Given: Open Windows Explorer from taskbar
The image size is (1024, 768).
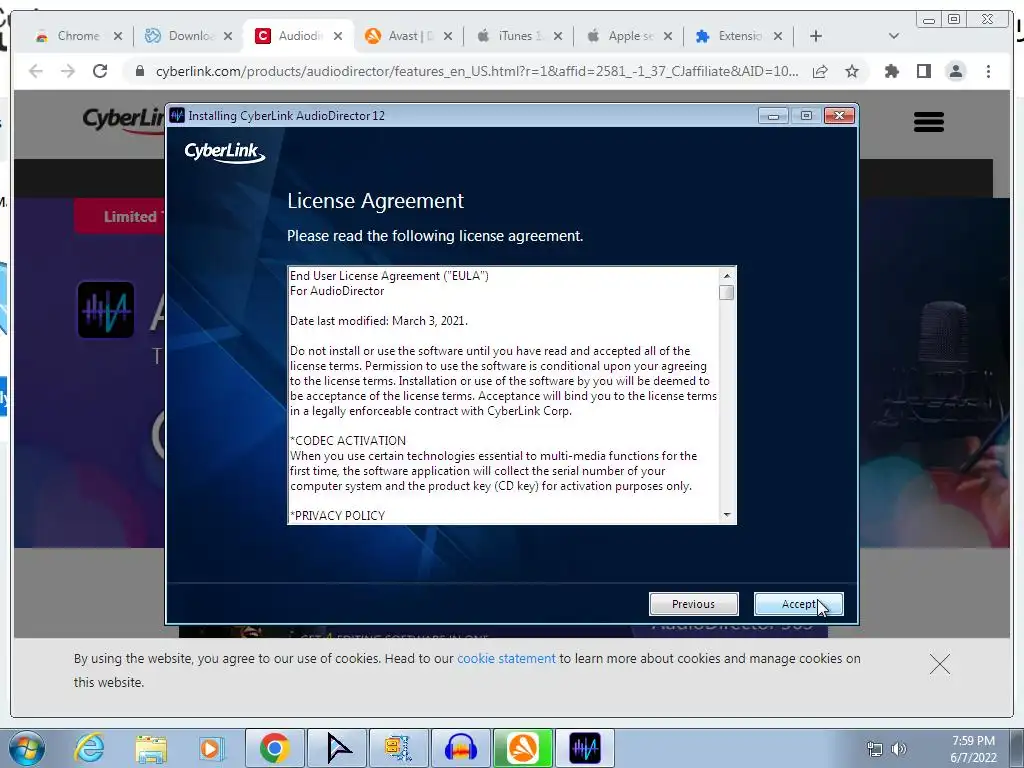Looking at the screenshot, I should (151, 748).
